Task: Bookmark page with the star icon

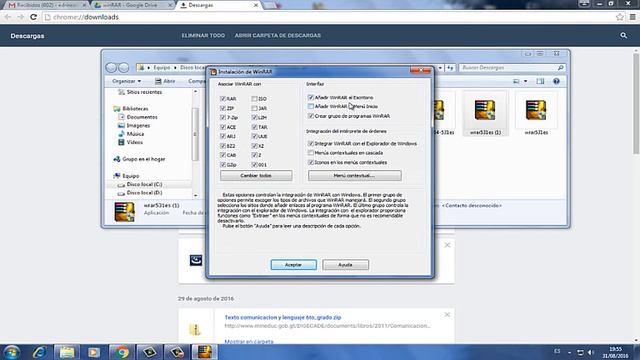Action: point(620,17)
